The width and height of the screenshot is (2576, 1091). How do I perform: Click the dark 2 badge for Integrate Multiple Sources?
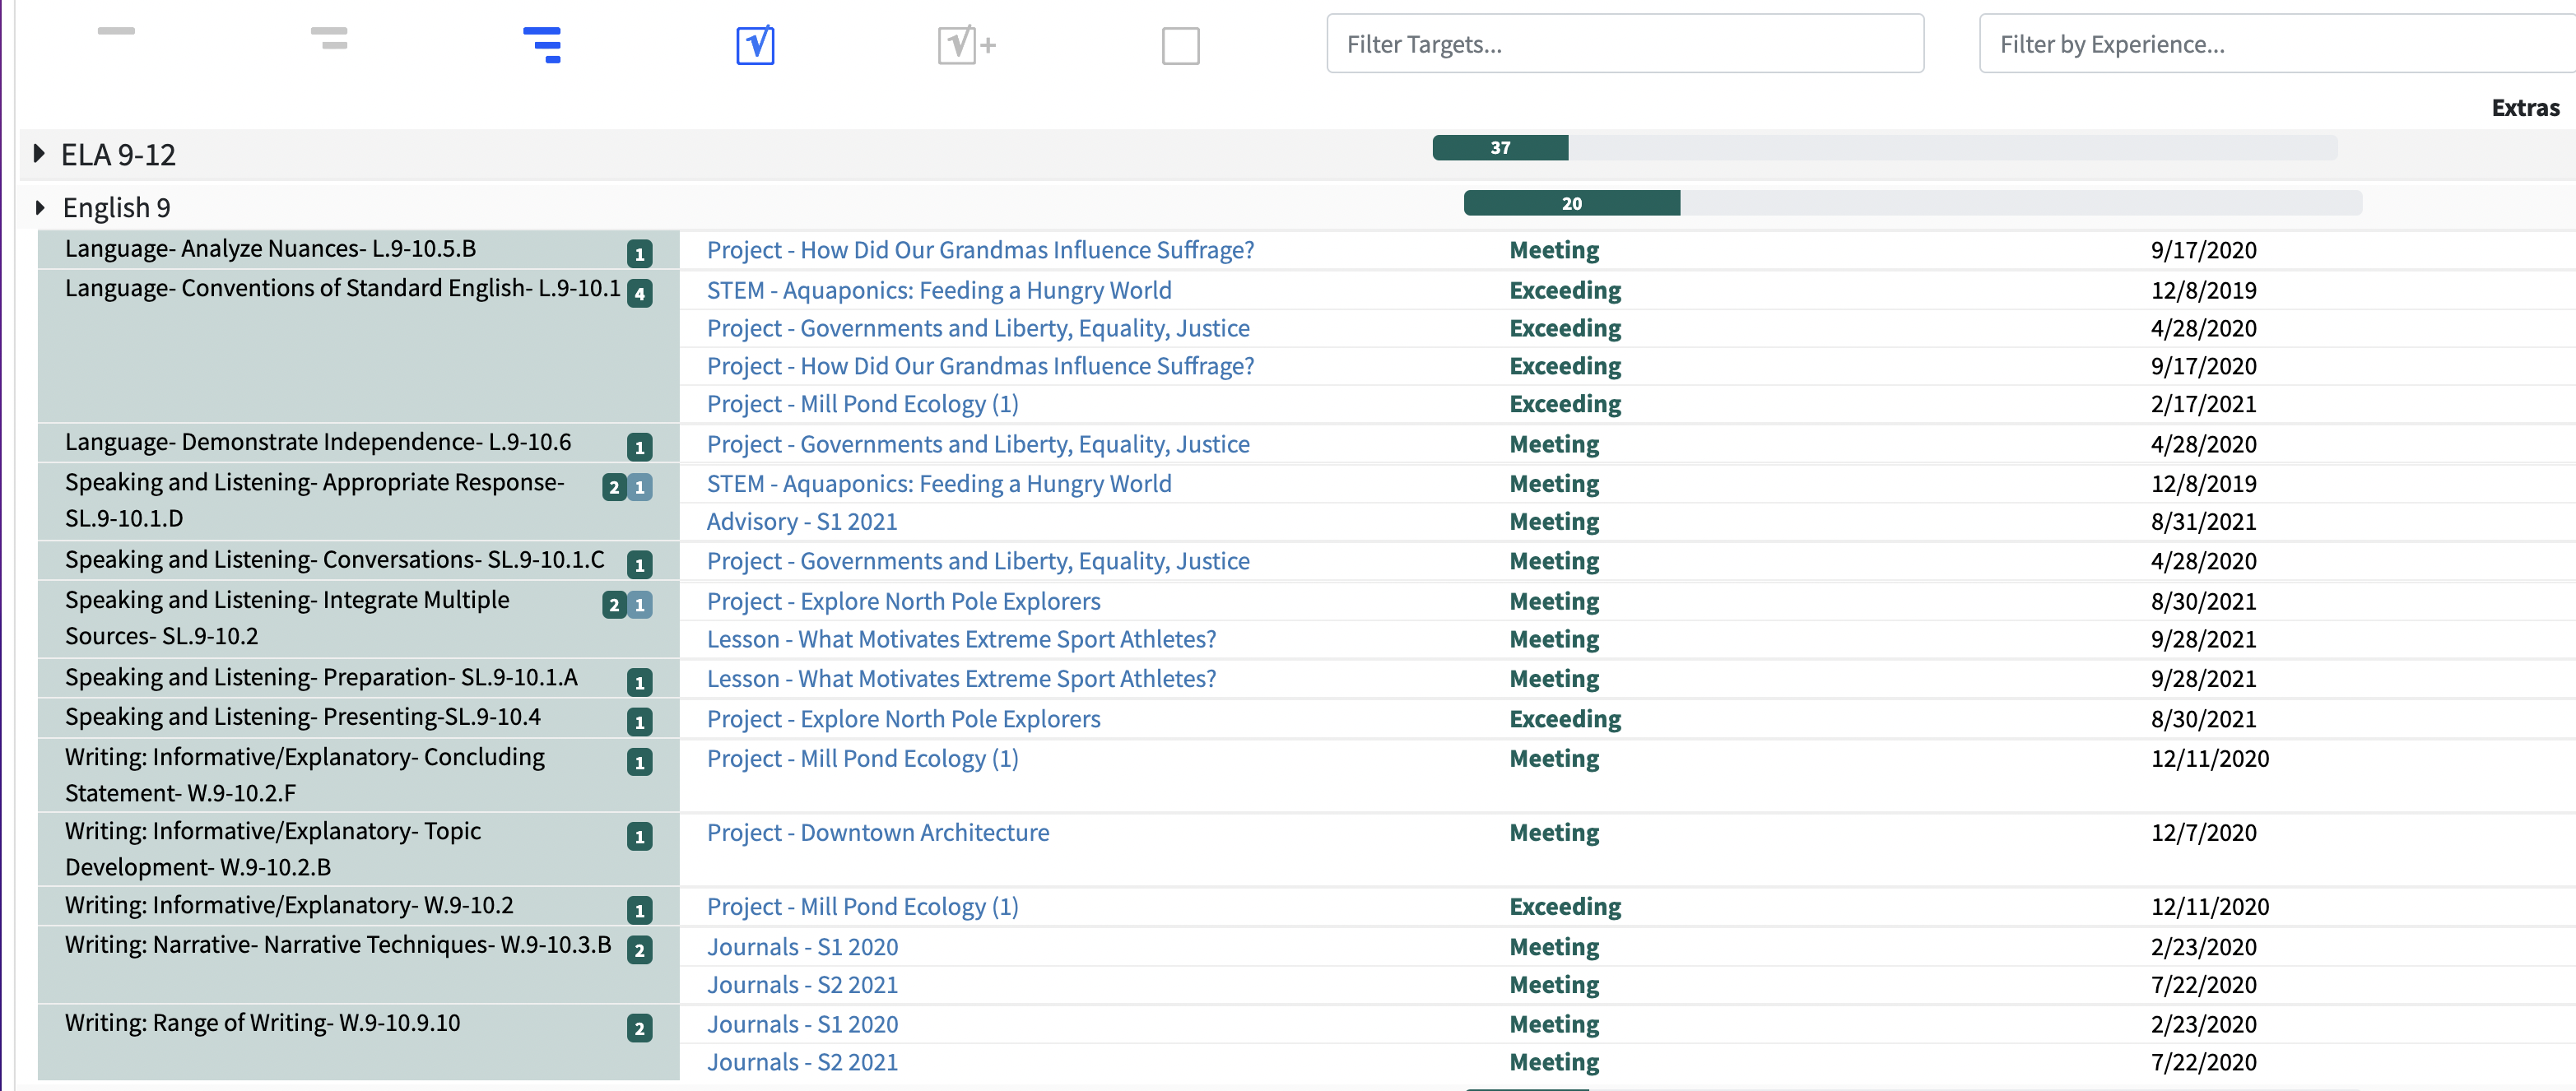click(x=614, y=605)
